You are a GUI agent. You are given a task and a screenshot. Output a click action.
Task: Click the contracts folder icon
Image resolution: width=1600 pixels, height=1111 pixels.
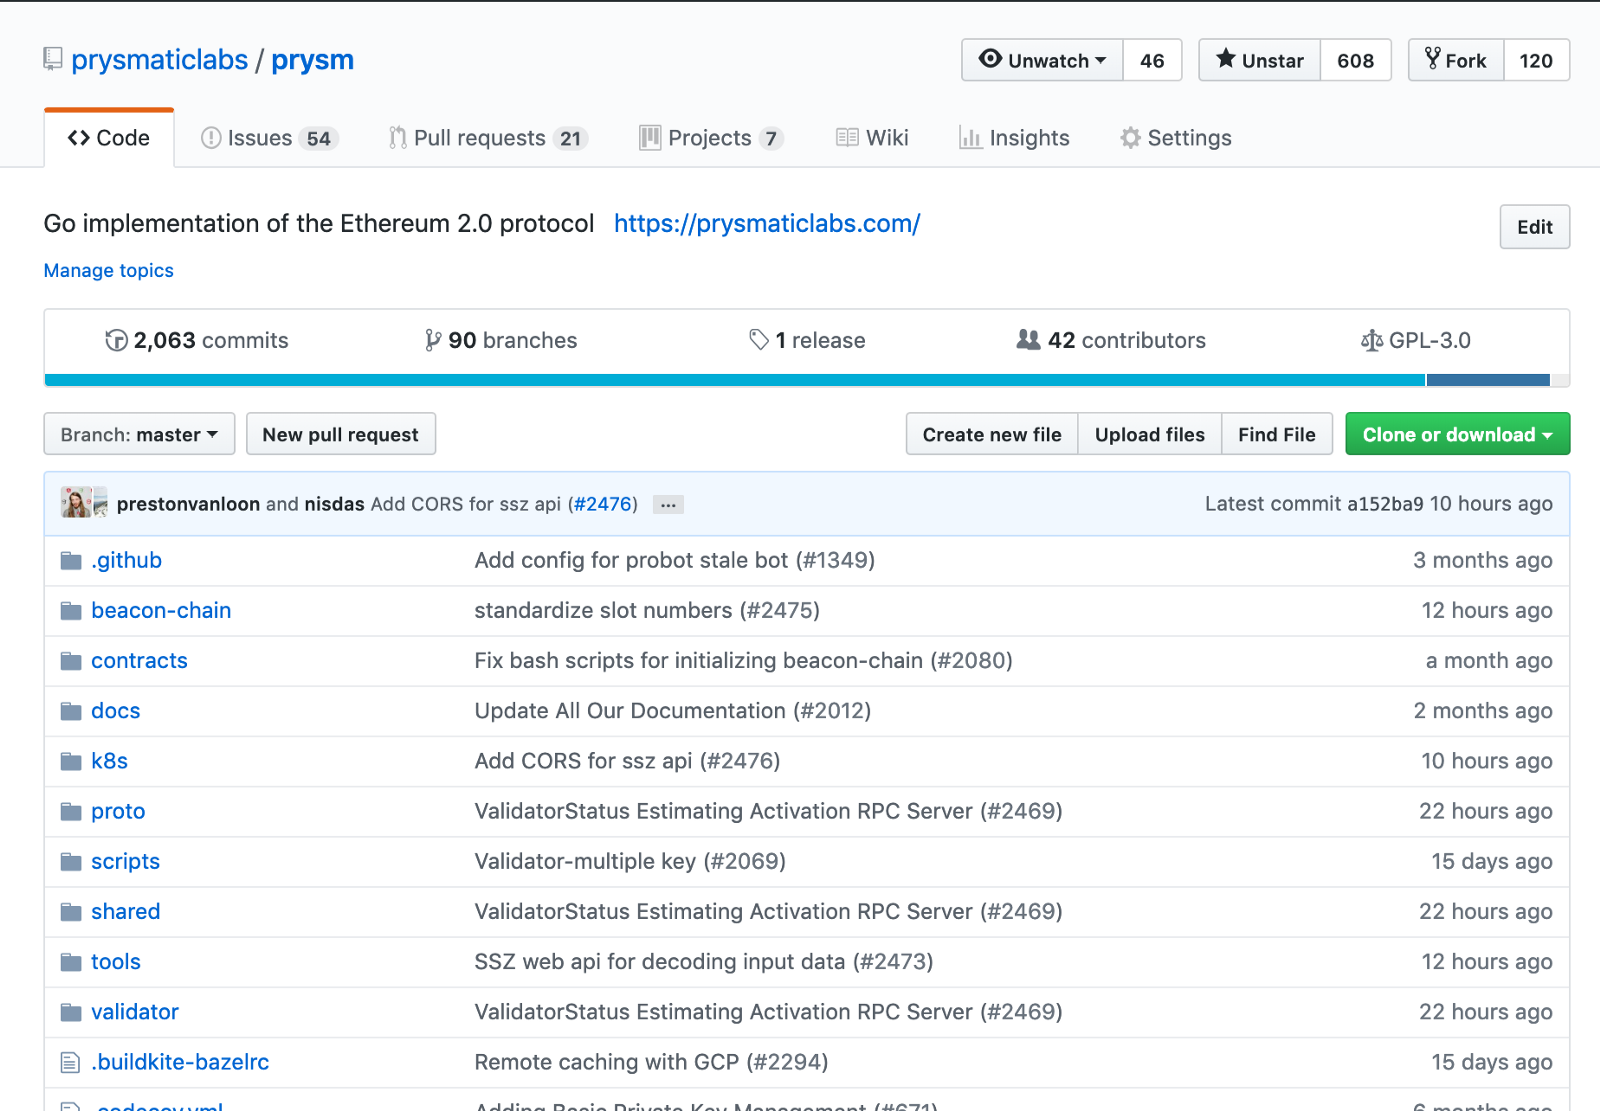tap(71, 661)
